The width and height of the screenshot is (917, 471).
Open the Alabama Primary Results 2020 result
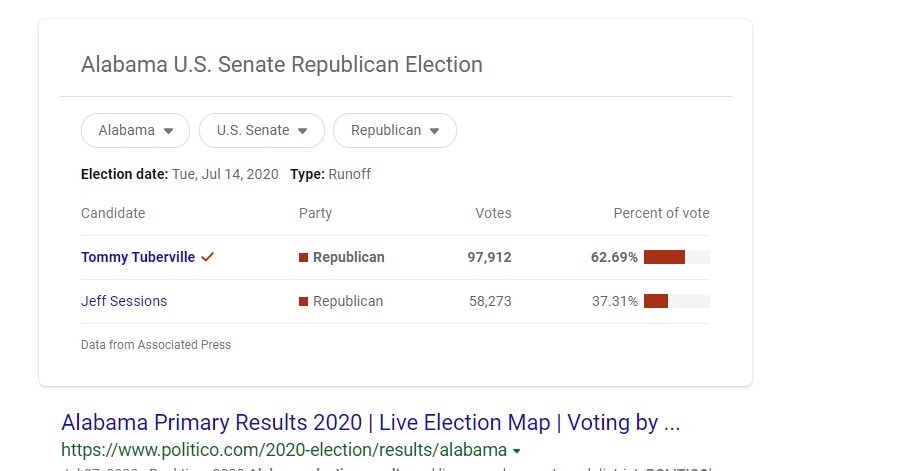tap(370, 423)
